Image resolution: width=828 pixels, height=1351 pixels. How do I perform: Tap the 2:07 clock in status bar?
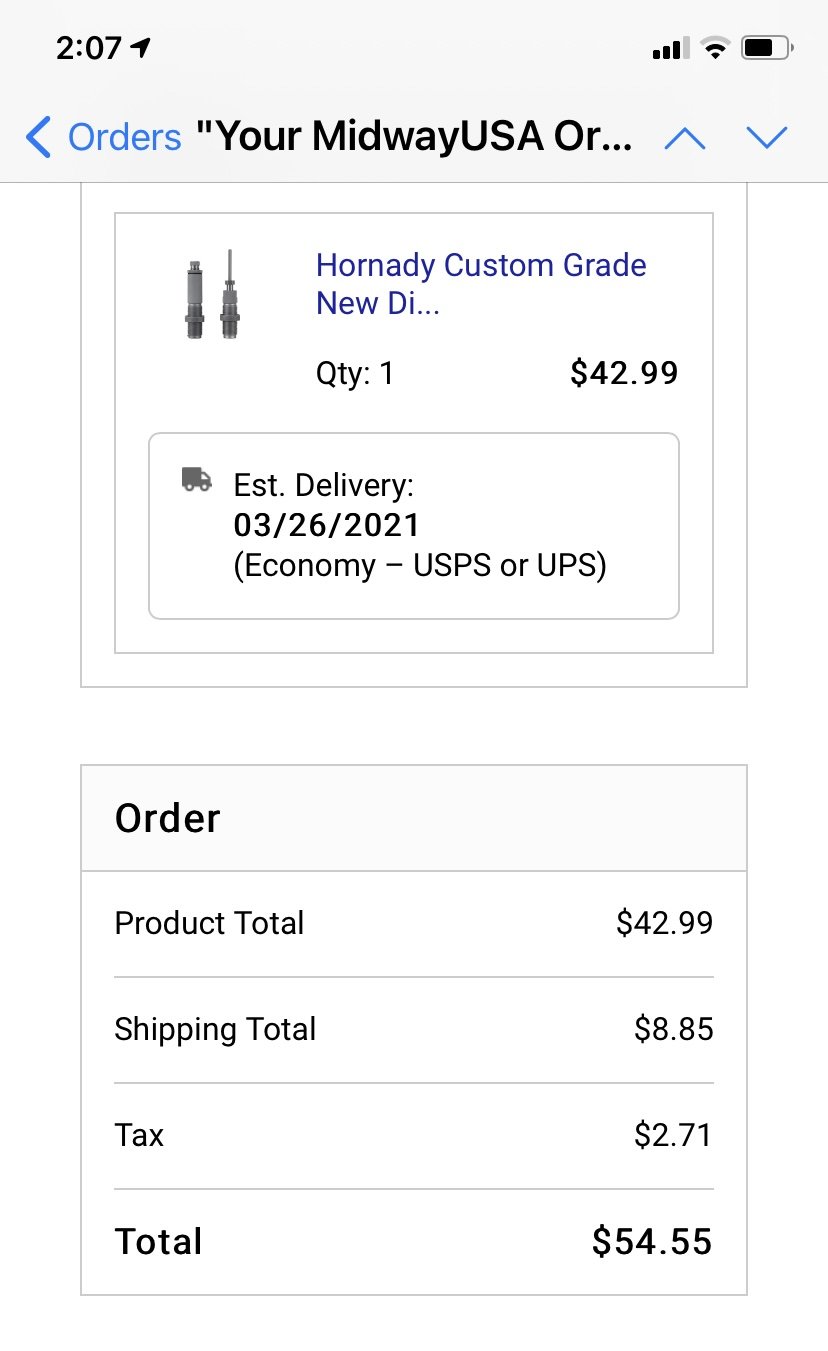point(88,47)
